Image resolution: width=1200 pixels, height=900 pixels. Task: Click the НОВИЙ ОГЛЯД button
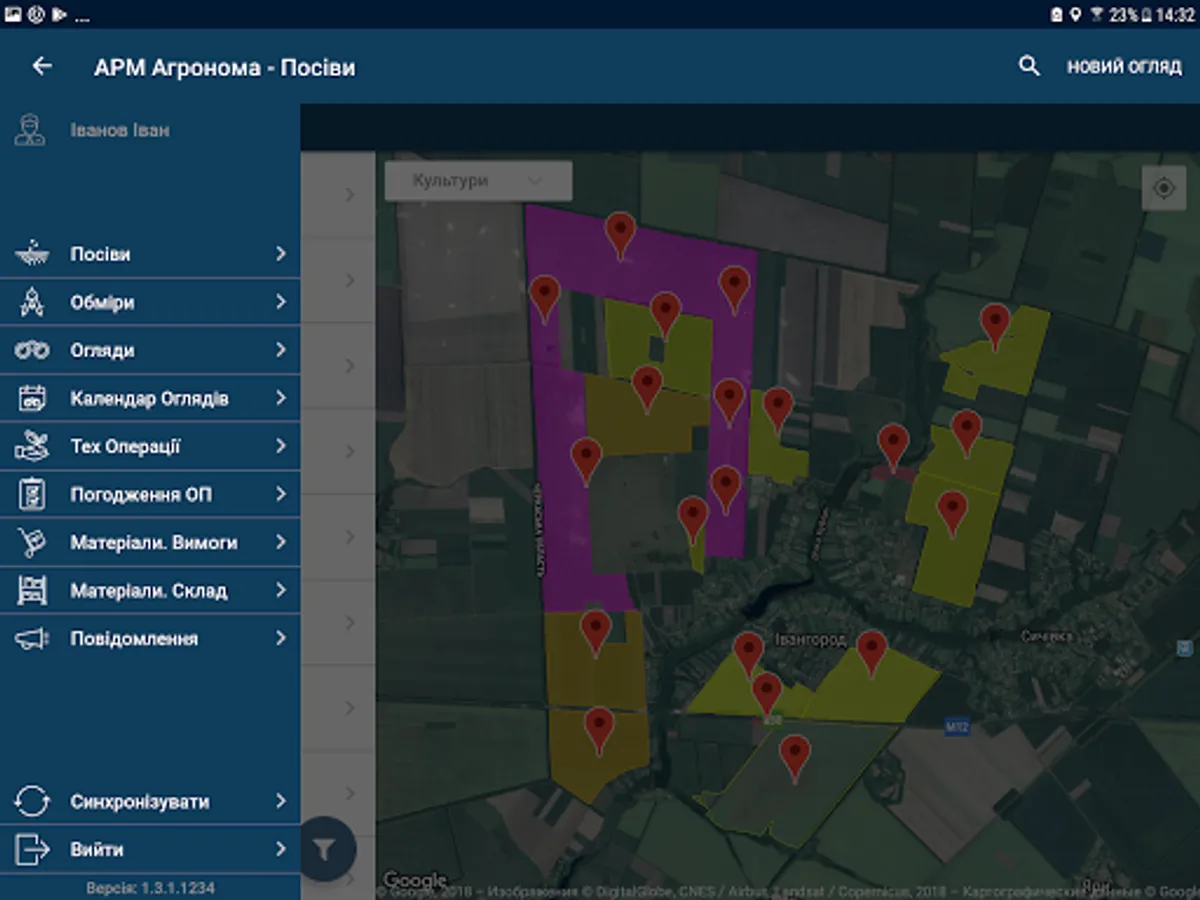tap(1124, 67)
